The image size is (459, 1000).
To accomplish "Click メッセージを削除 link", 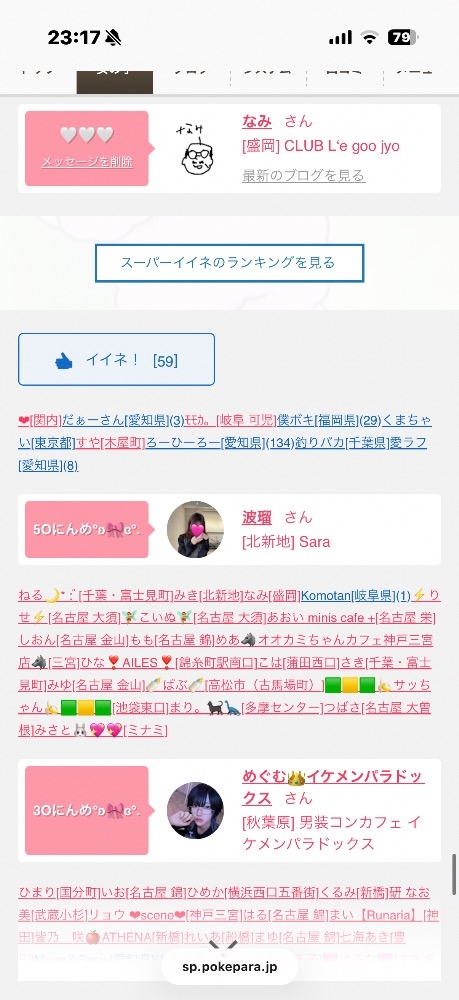I will (x=87, y=162).
